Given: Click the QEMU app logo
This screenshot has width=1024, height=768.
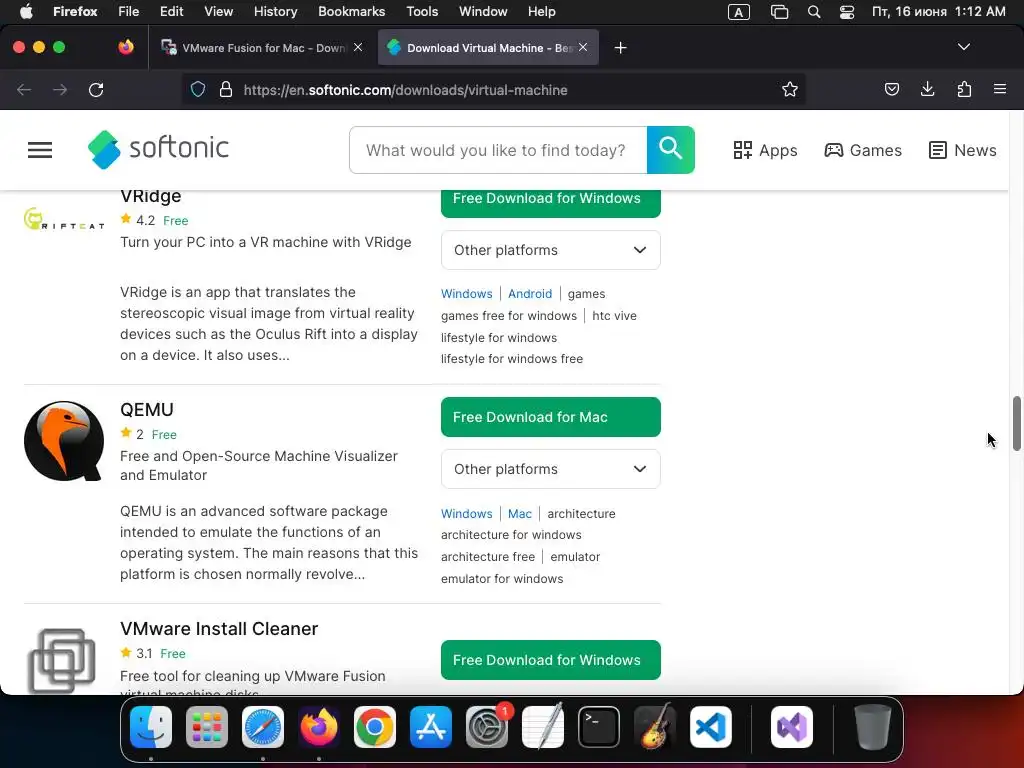Looking at the screenshot, I should tap(64, 441).
